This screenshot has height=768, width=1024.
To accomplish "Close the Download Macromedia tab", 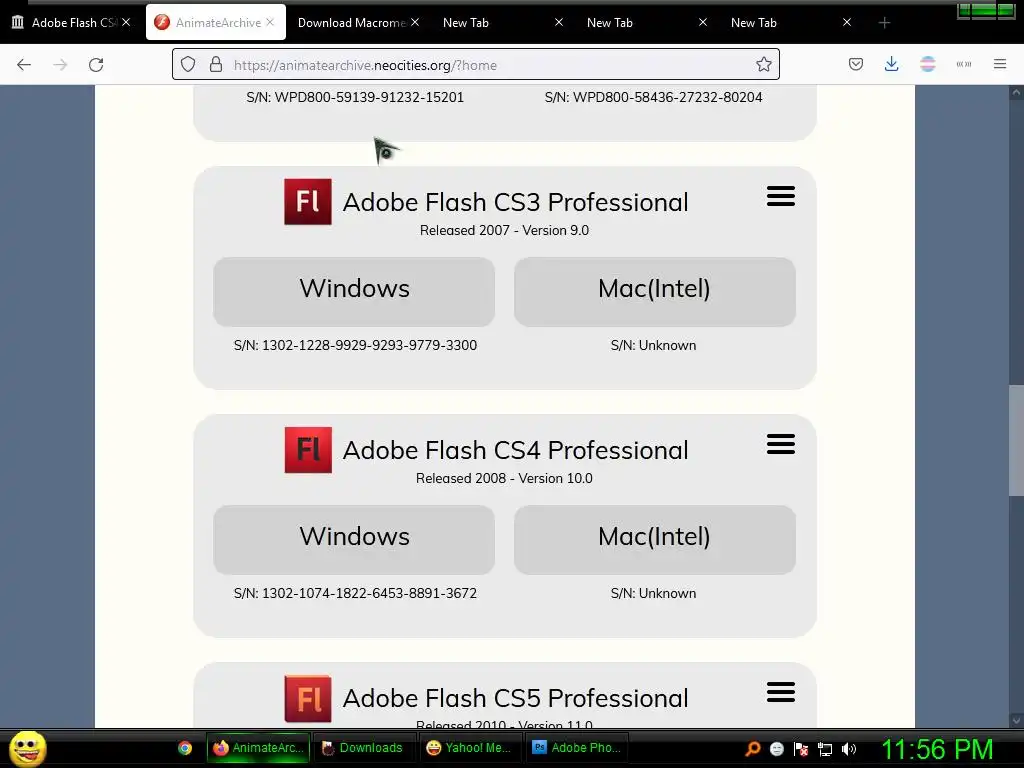I will pos(415,22).
